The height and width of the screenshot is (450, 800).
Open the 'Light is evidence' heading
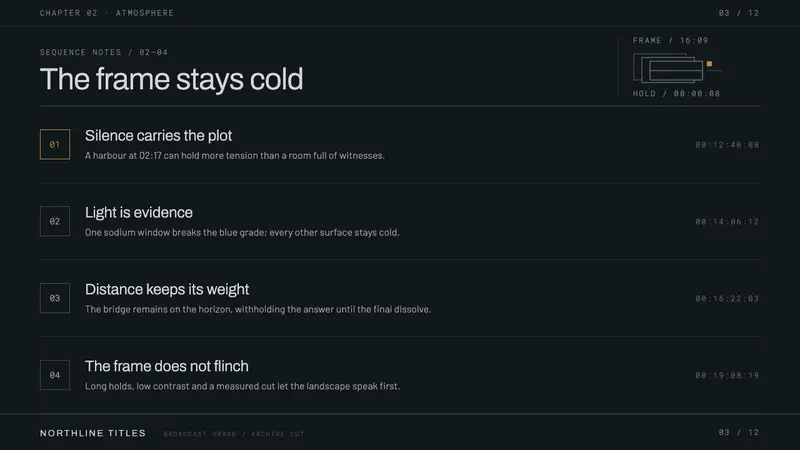coord(139,213)
